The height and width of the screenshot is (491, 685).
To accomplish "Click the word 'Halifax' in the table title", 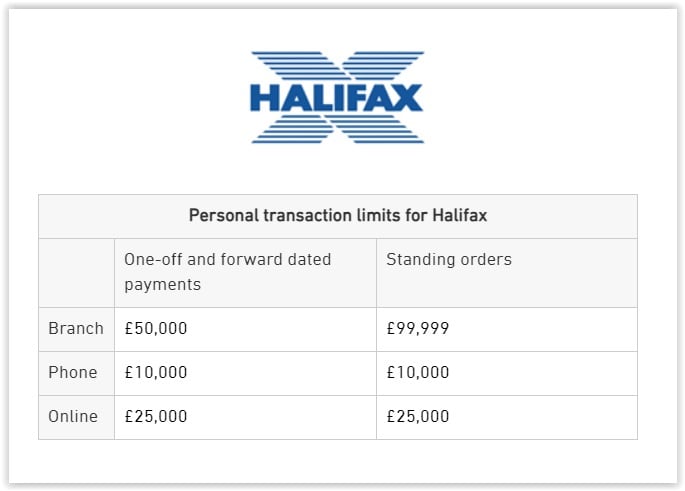I will point(460,215).
